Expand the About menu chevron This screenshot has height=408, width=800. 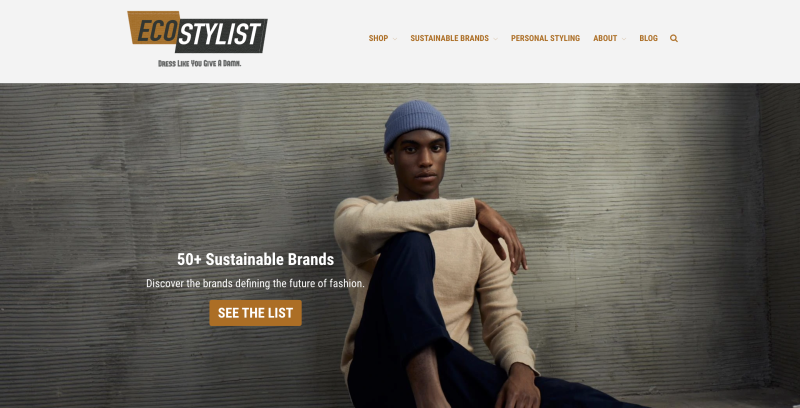623,39
